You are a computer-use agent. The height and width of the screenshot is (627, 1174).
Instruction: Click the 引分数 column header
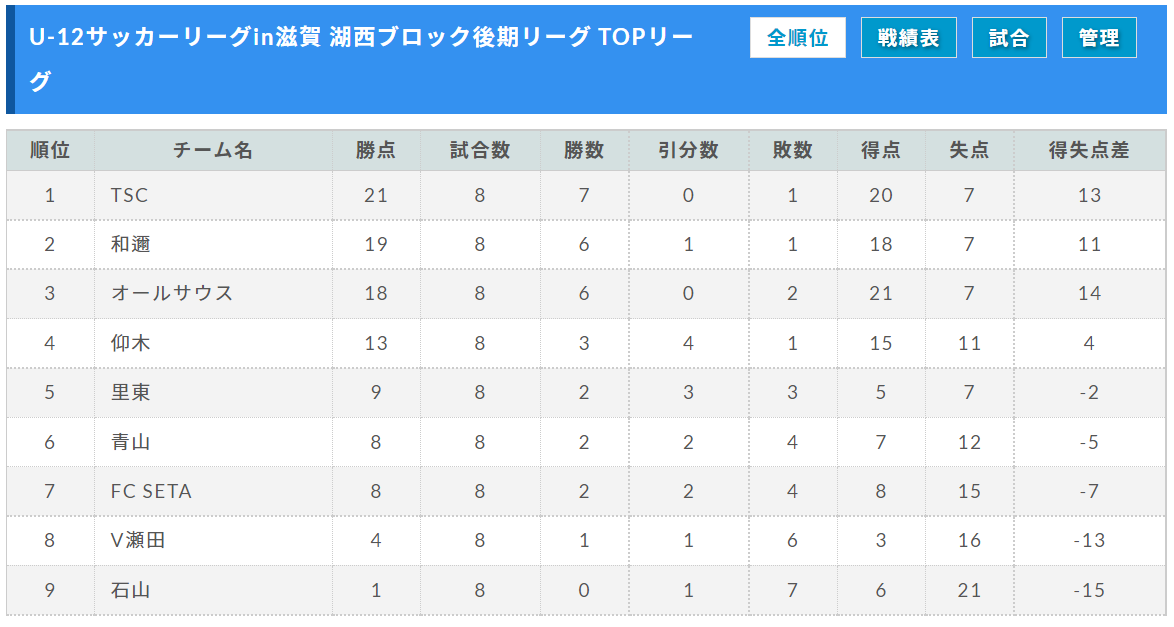coord(689,151)
